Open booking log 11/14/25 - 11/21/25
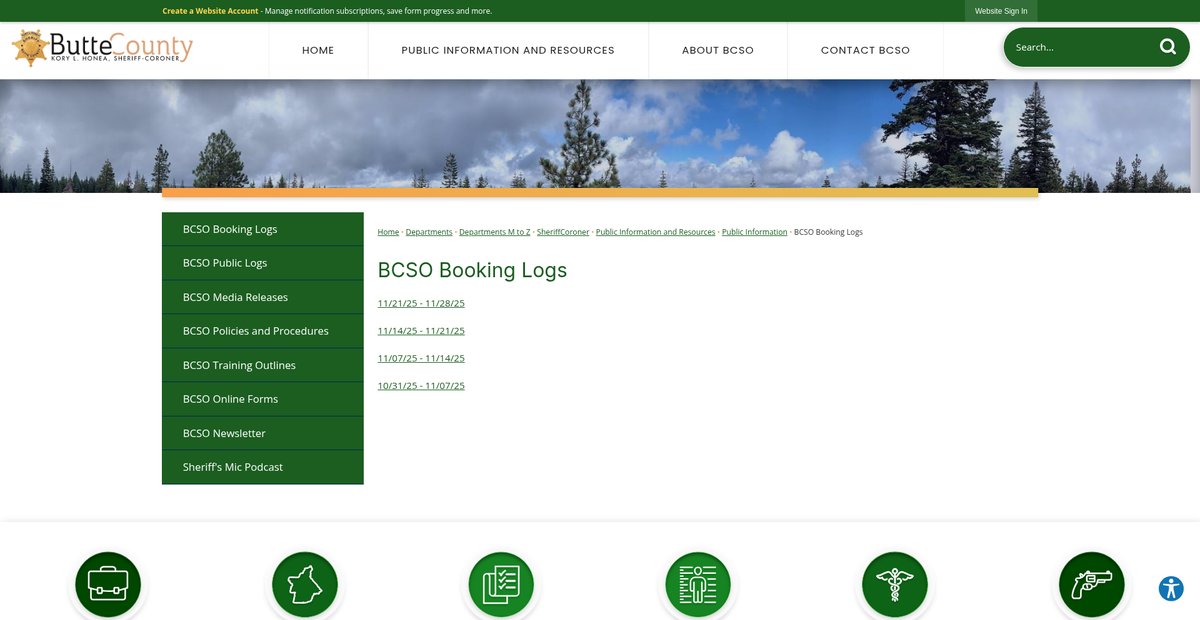This screenshot has width=1200, height=620. (421, 330)
